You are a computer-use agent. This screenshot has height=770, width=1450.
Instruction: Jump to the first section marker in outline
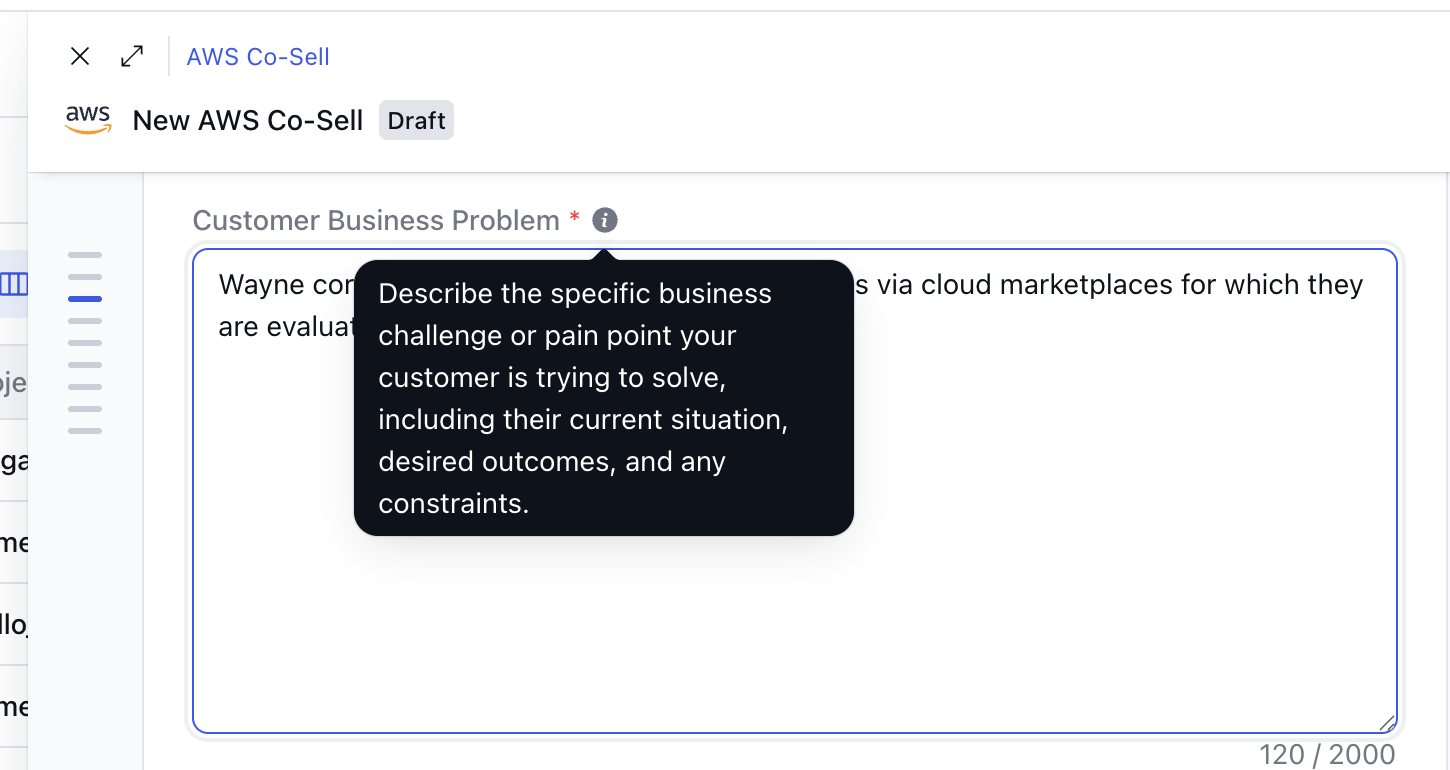tap(85, 255)
